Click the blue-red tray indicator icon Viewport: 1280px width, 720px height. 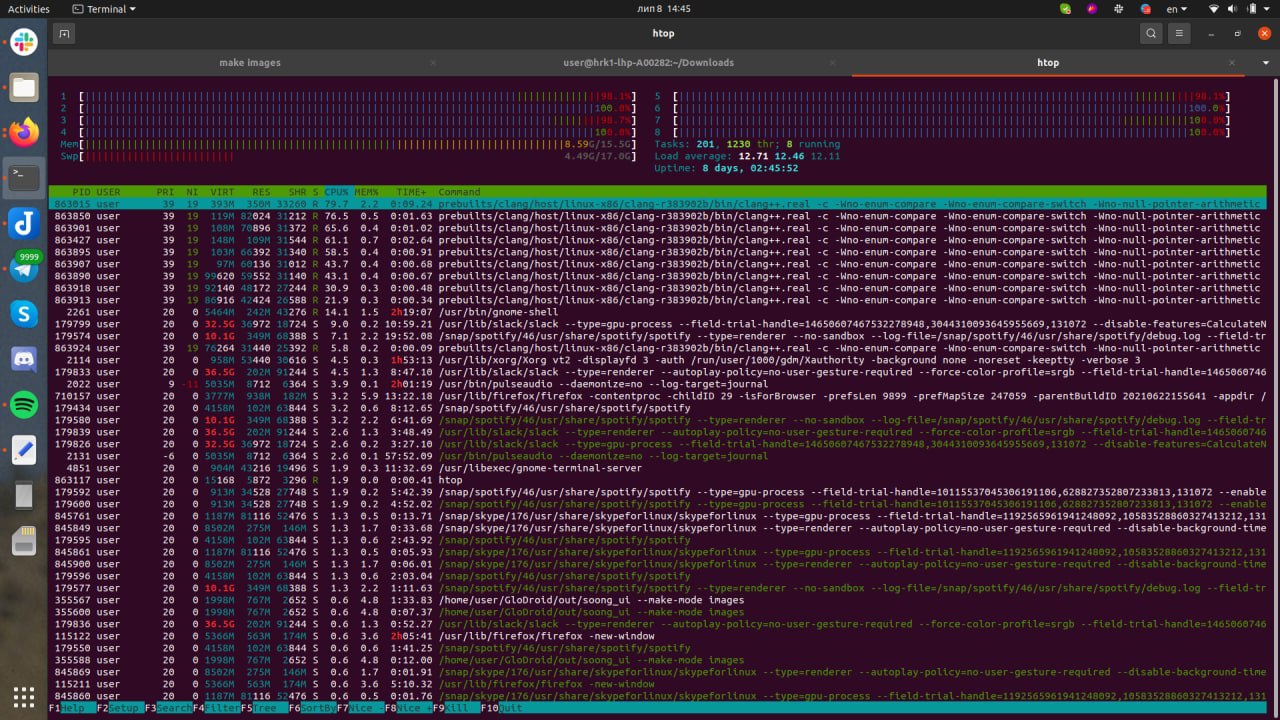pyautogui.click(x=1146, y=8)
